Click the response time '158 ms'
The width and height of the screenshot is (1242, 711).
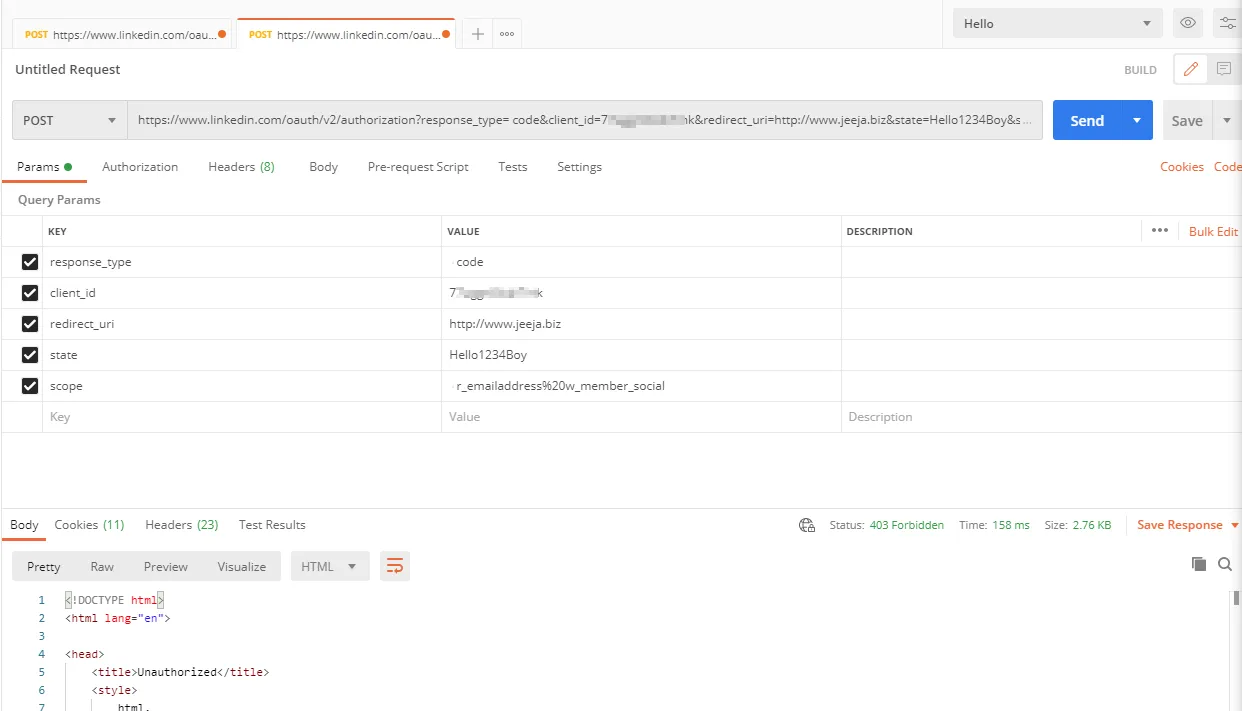coord(1011,525)
